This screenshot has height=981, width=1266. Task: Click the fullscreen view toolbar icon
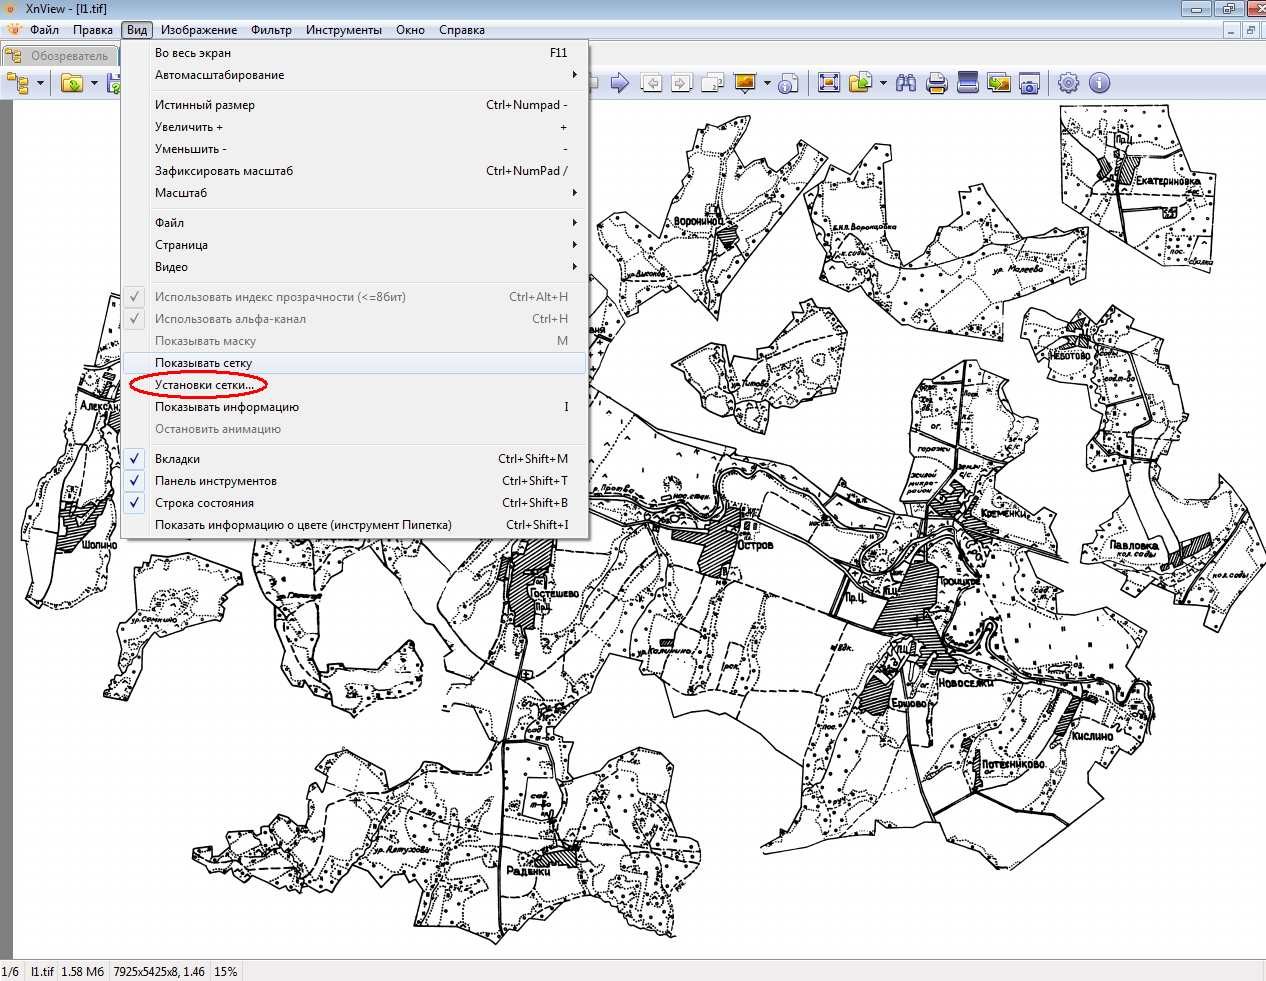pos(829,83)
